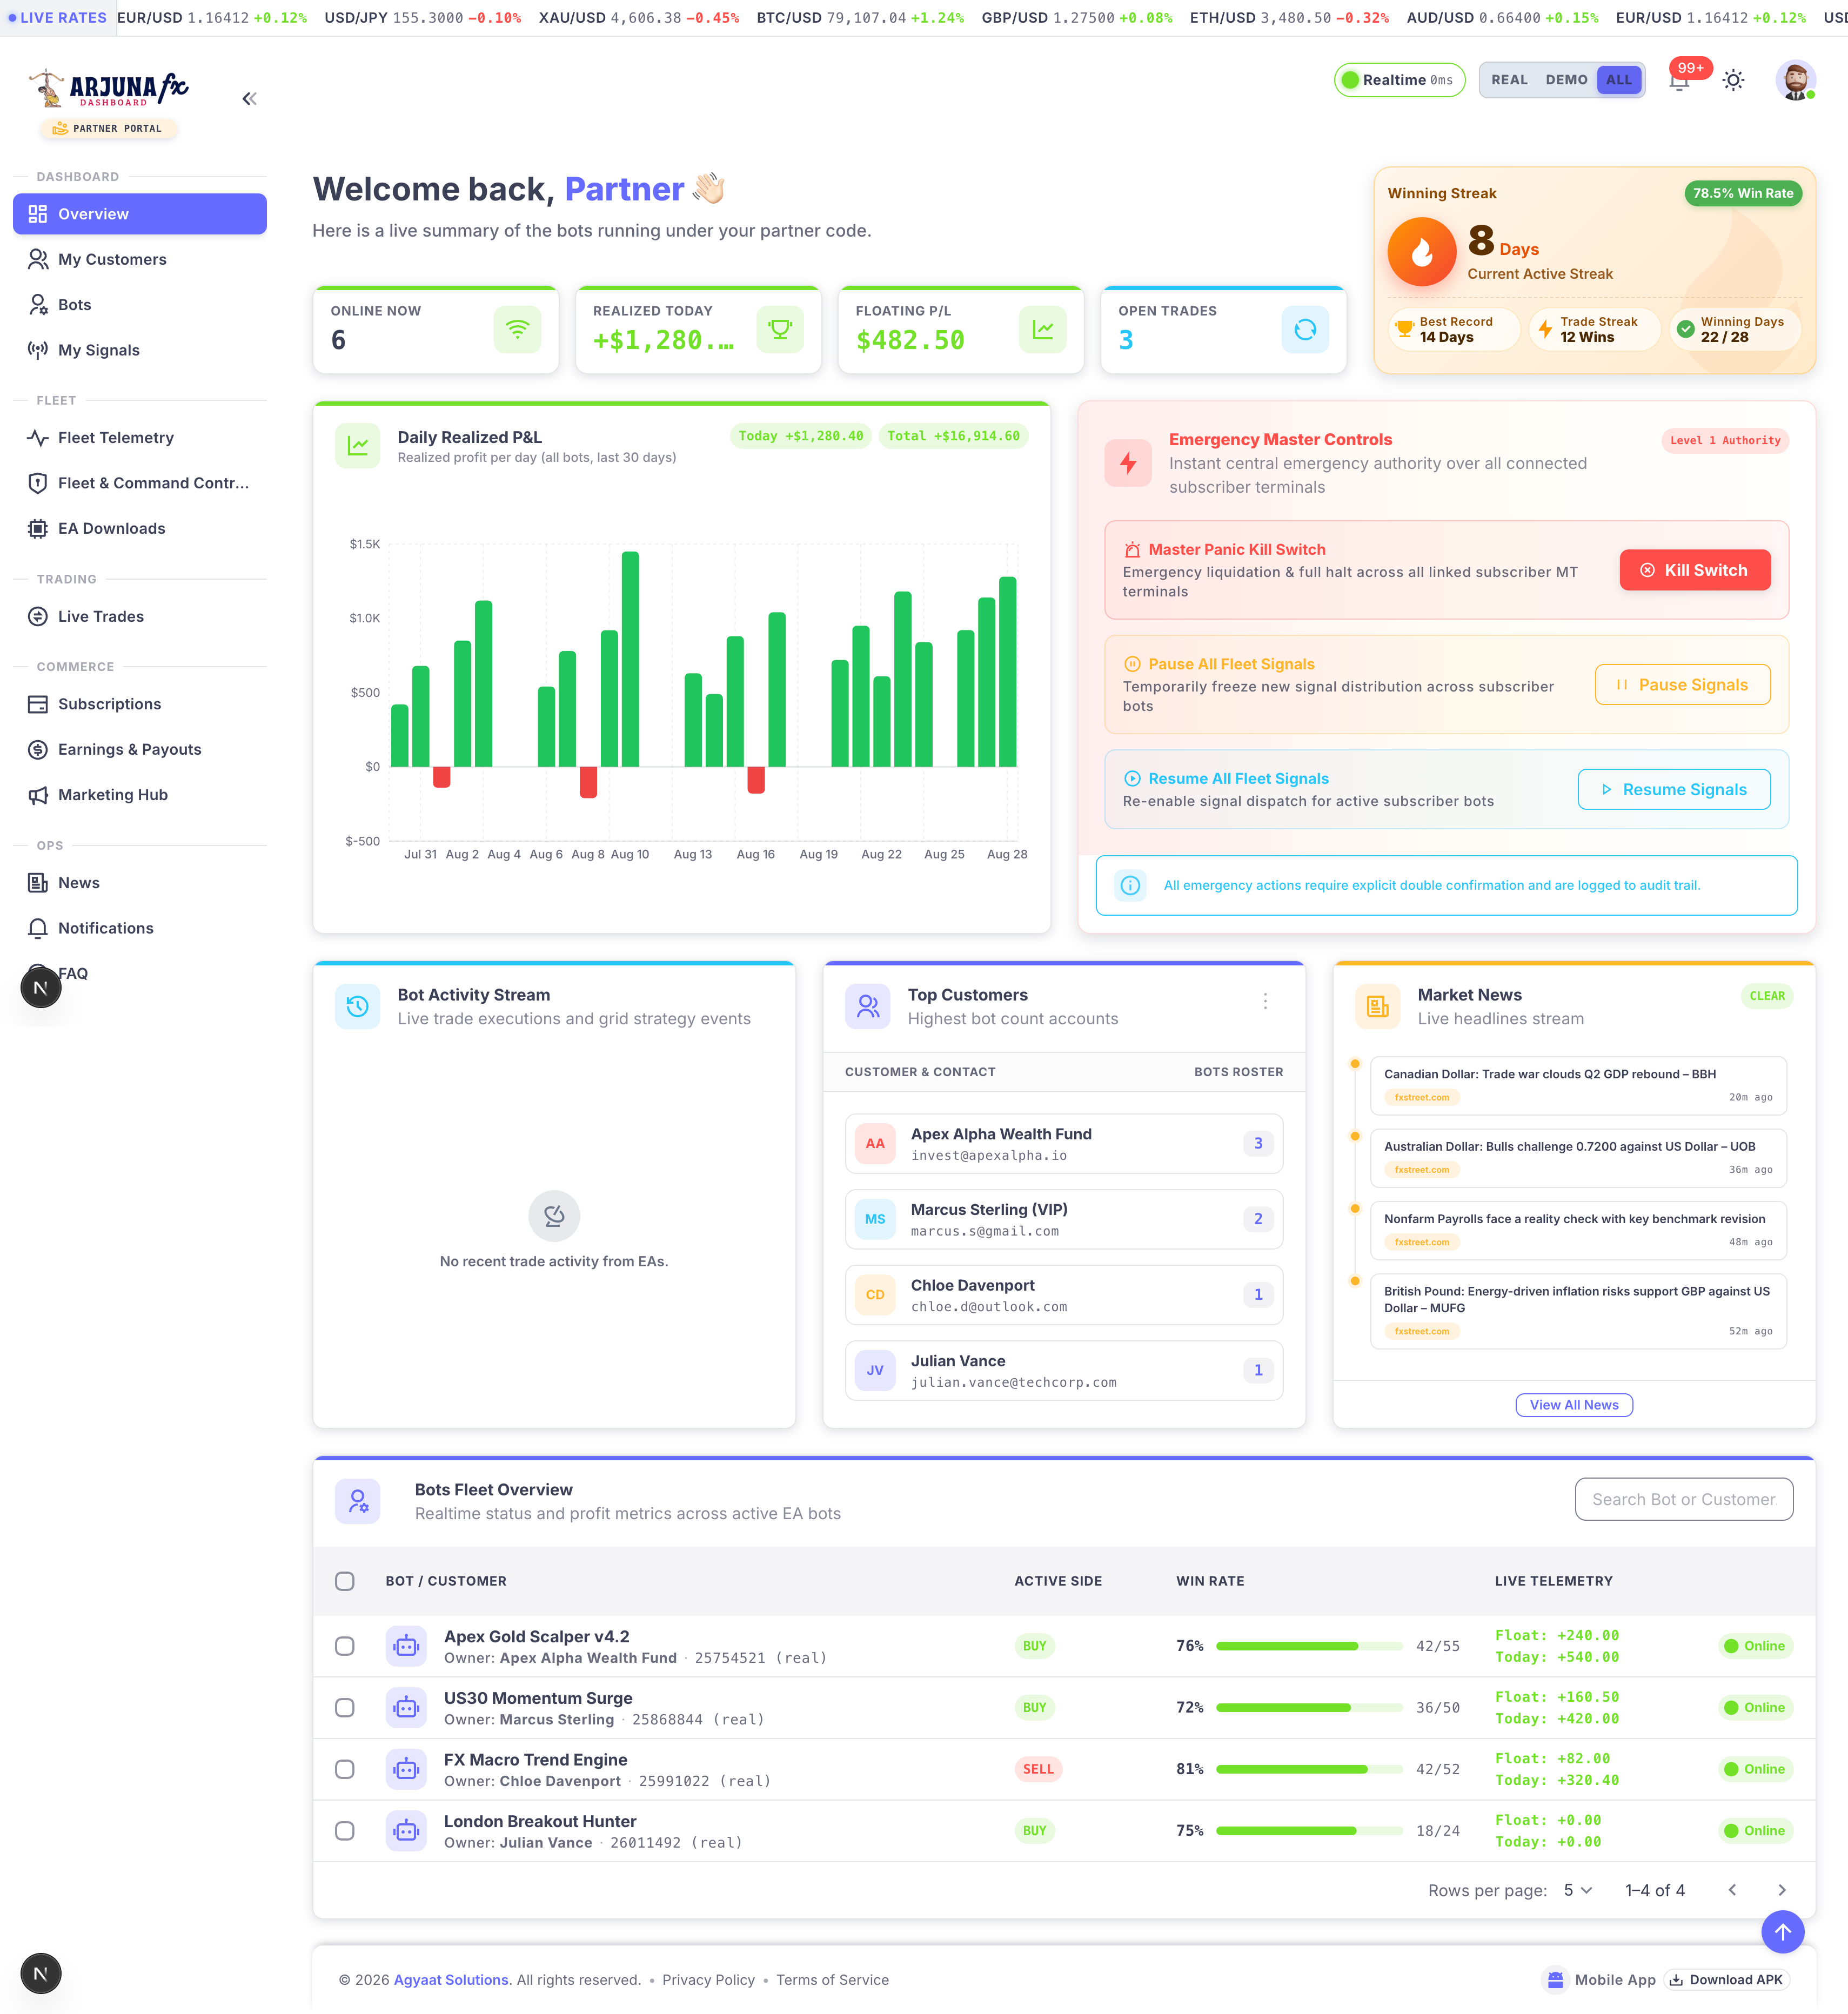The width and height of the screenshot is (1848, 2014).
Task: Click the Download APK button
Action: pos(1726,1980)
